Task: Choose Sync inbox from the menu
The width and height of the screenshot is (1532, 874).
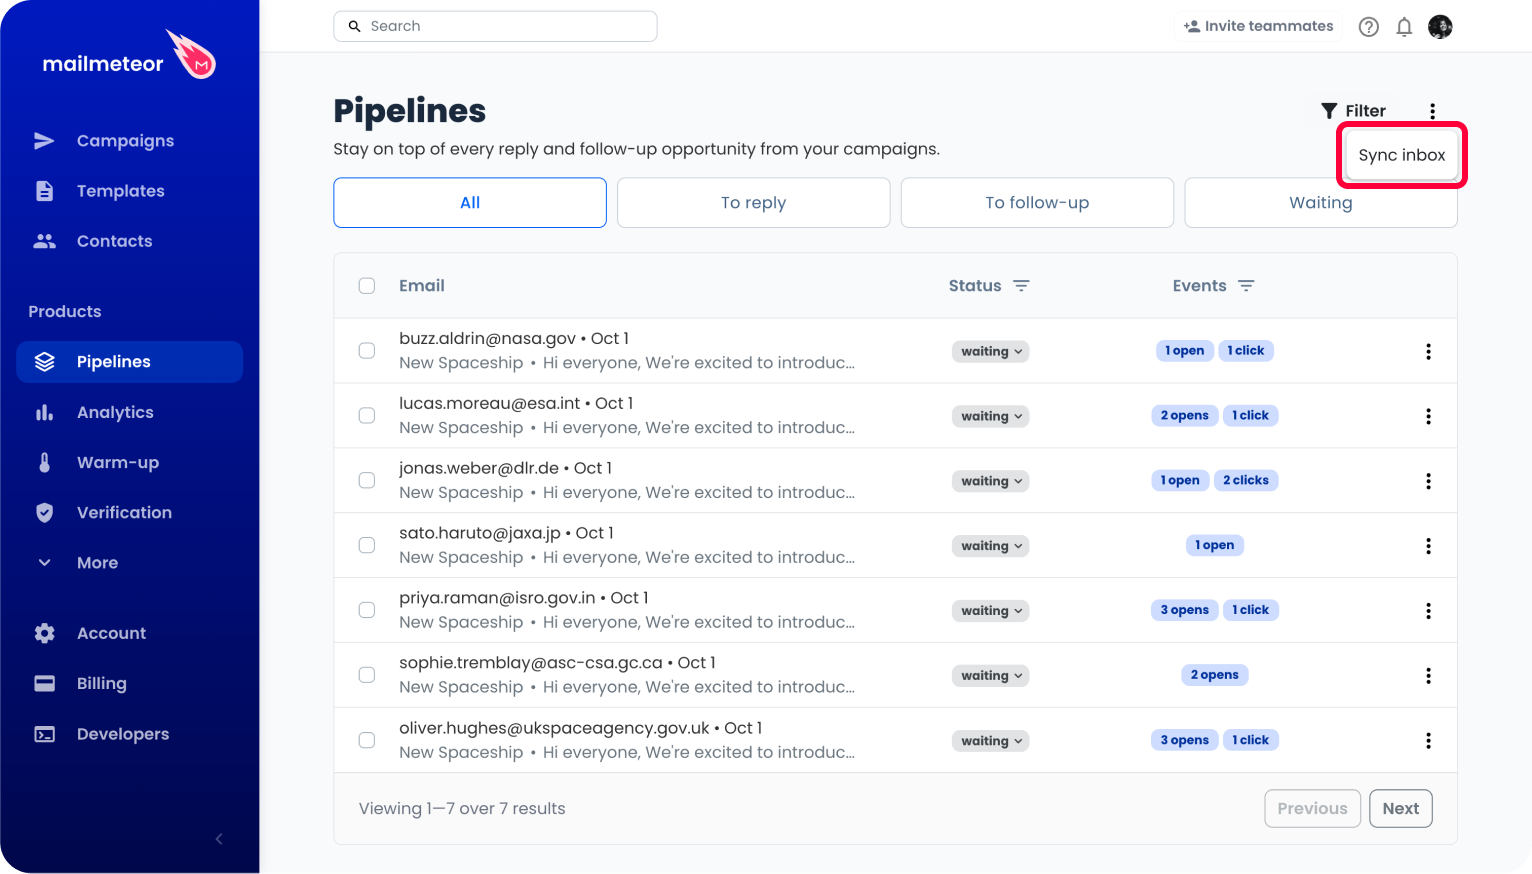Action: point(1402,155)
